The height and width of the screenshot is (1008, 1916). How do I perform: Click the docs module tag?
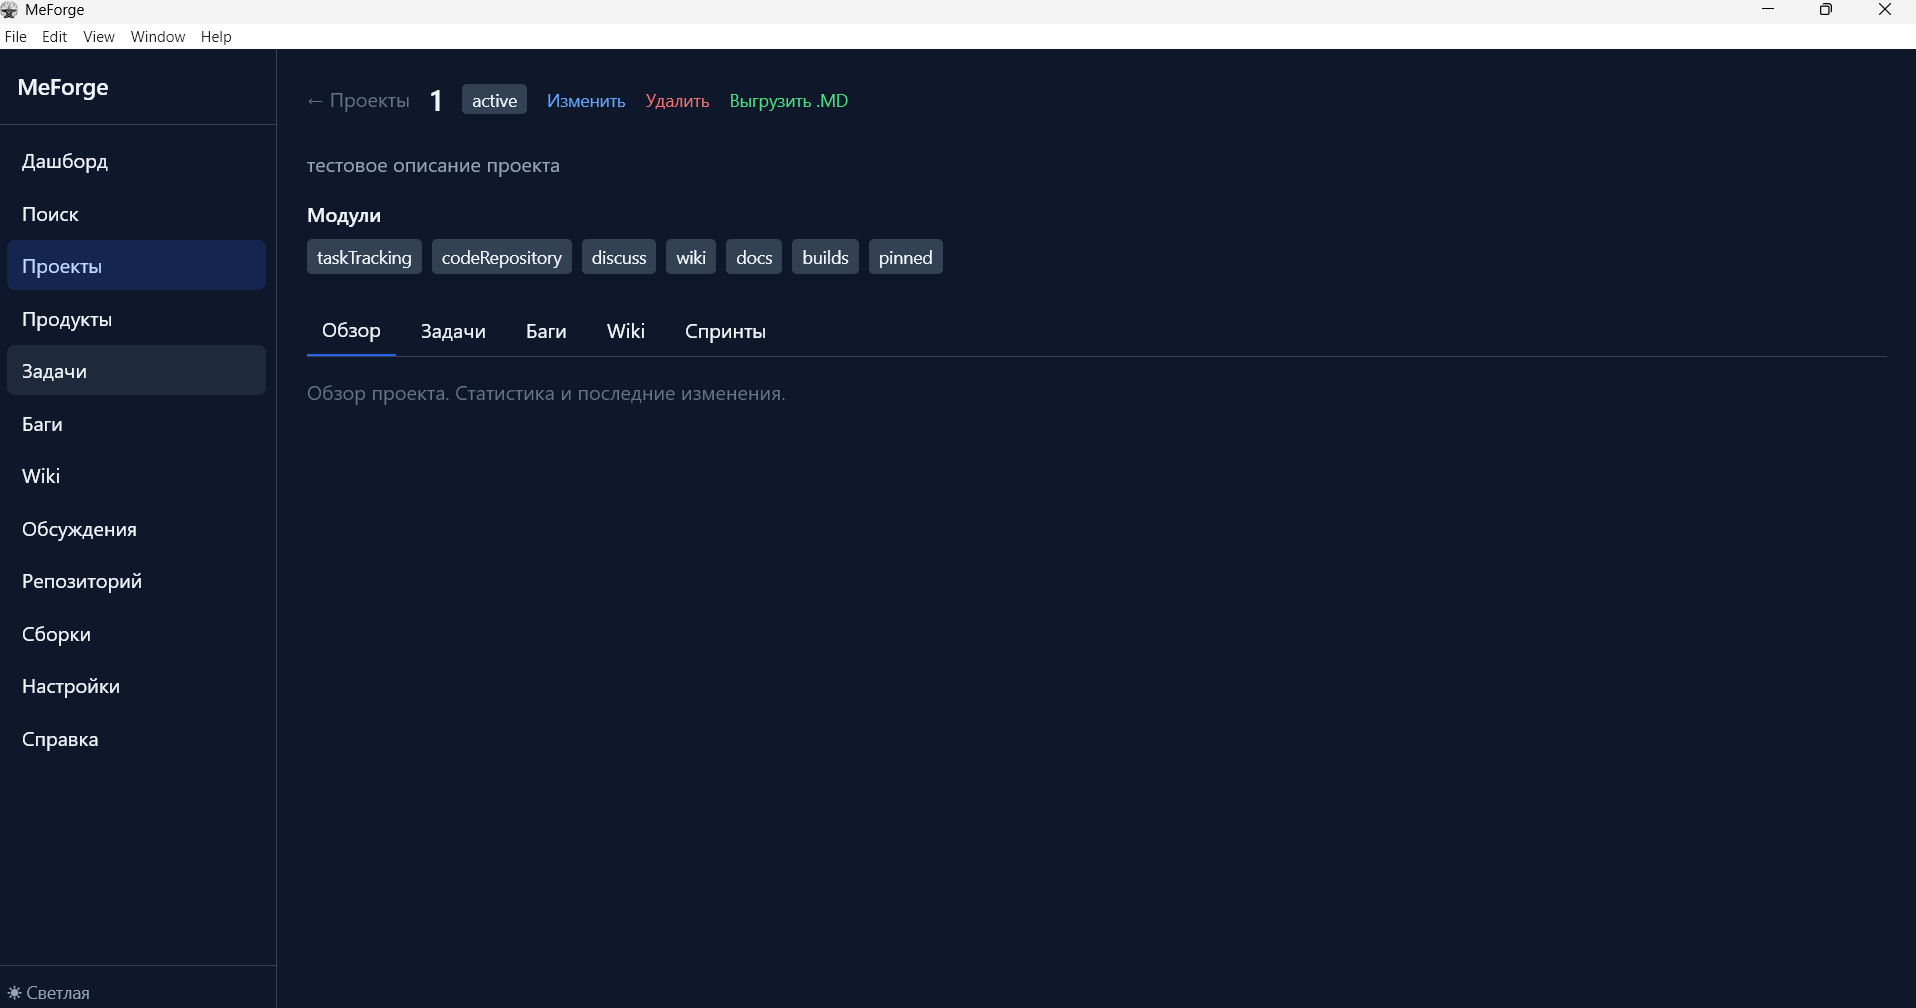754,257
